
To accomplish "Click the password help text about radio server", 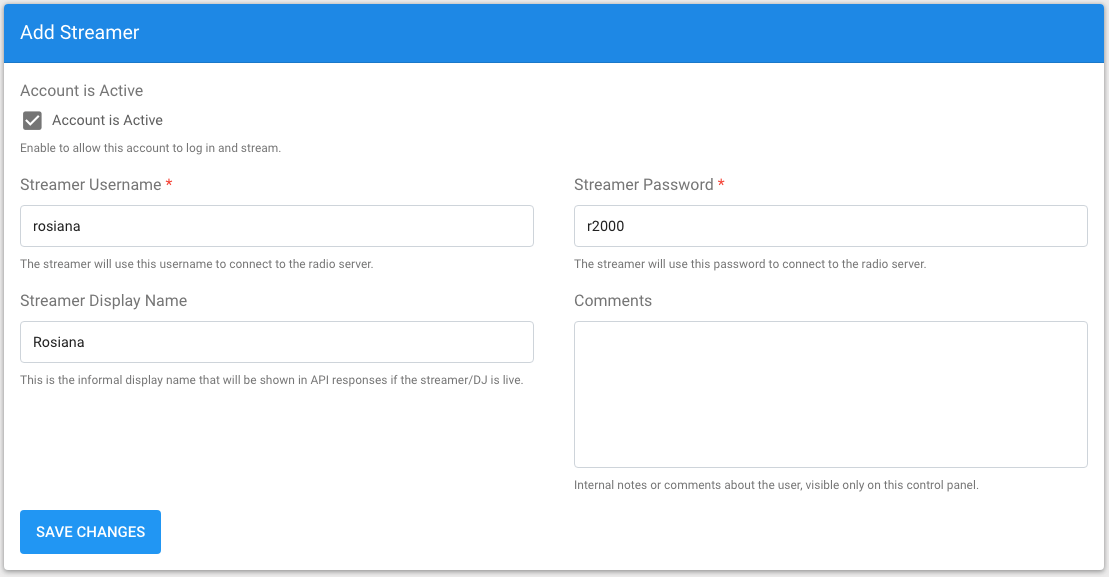I will (750, 264).
